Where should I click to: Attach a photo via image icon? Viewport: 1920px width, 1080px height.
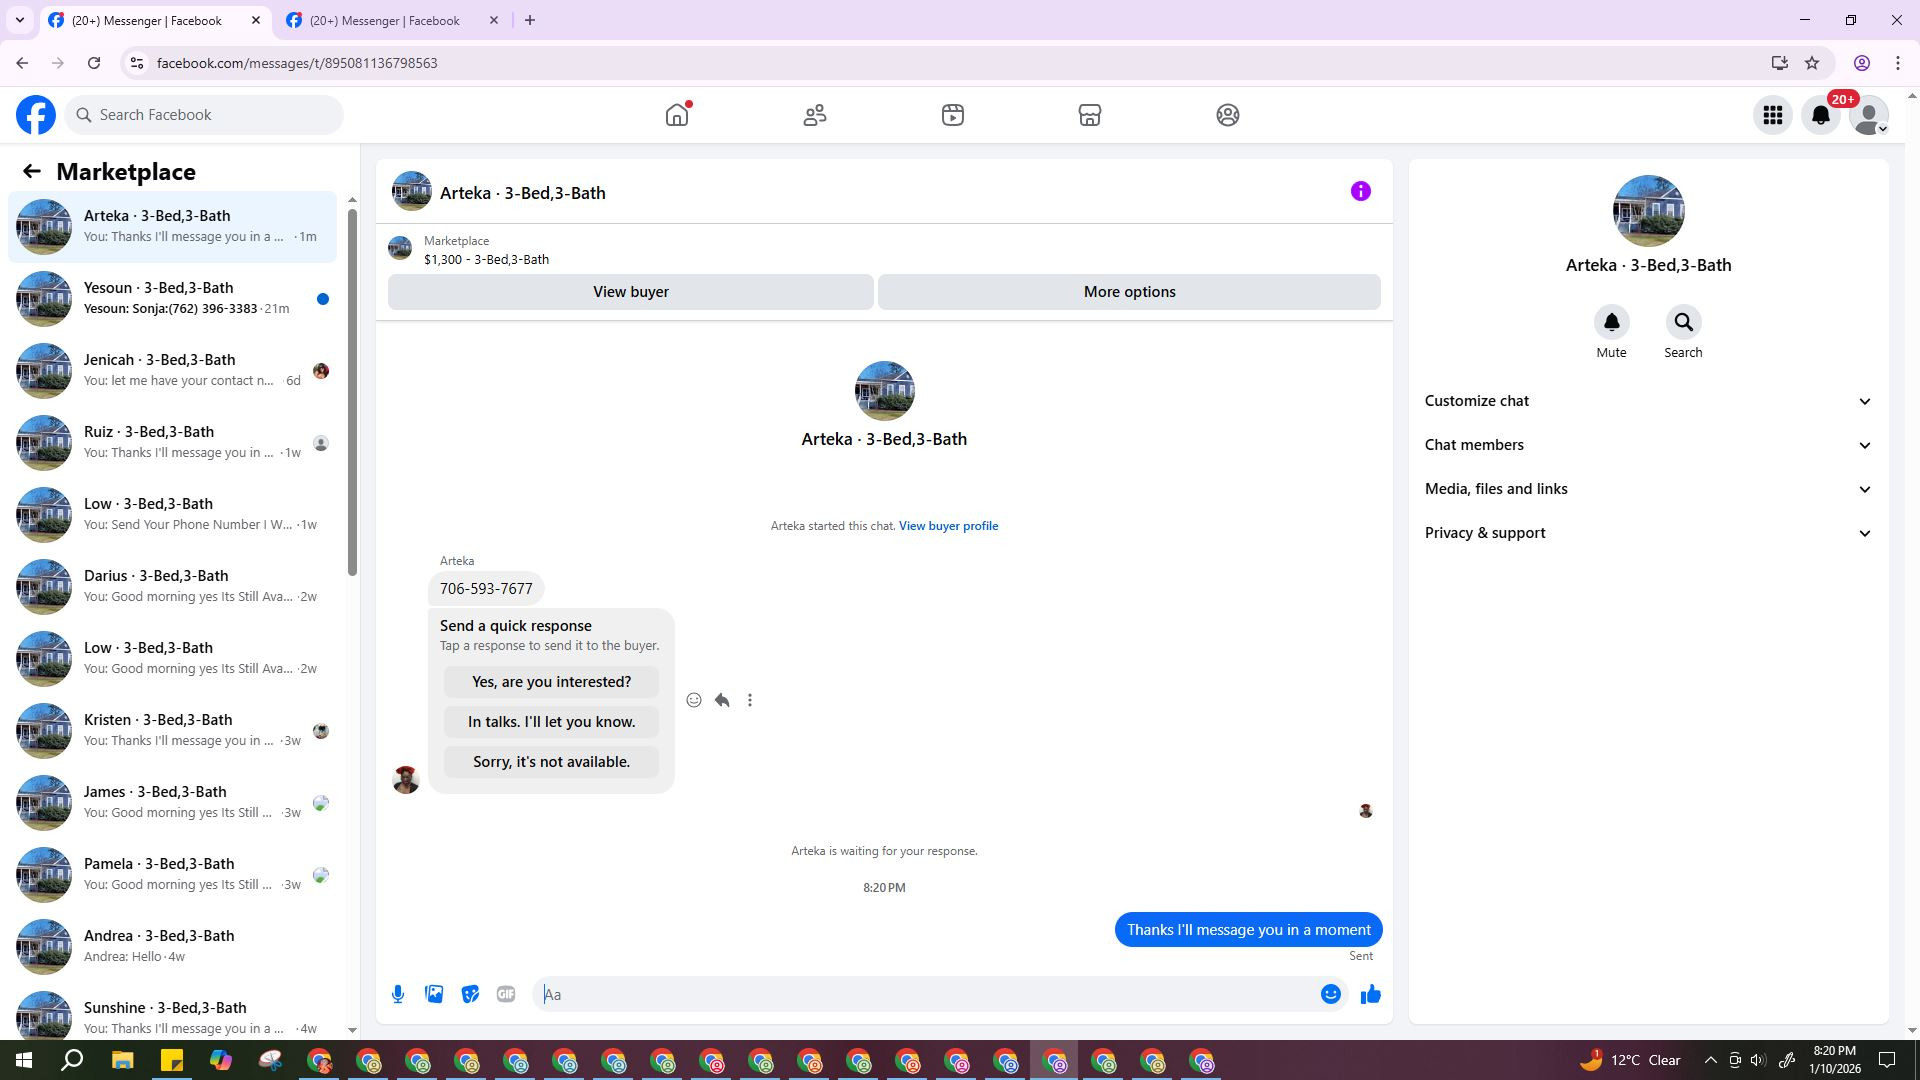click(x=434, y=994)
